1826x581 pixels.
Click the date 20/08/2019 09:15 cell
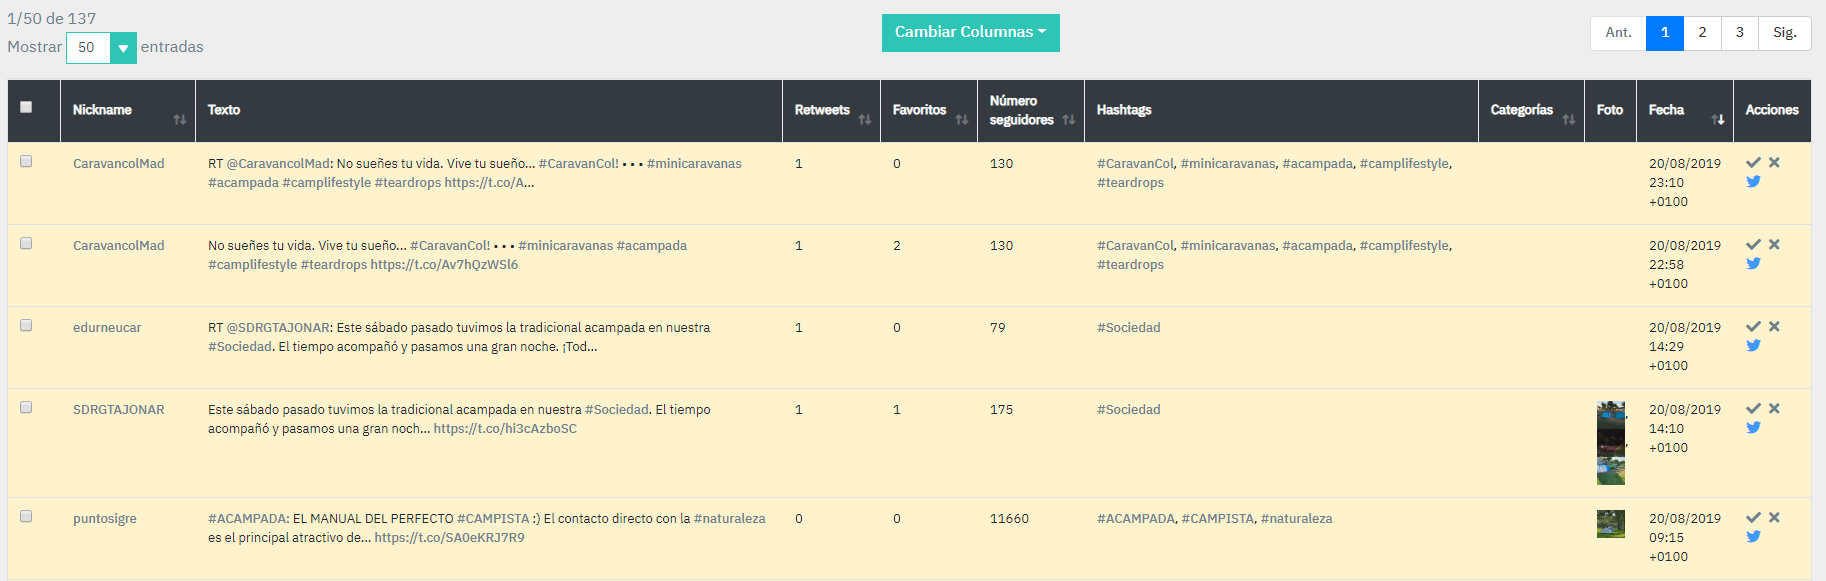point(1685,538)
